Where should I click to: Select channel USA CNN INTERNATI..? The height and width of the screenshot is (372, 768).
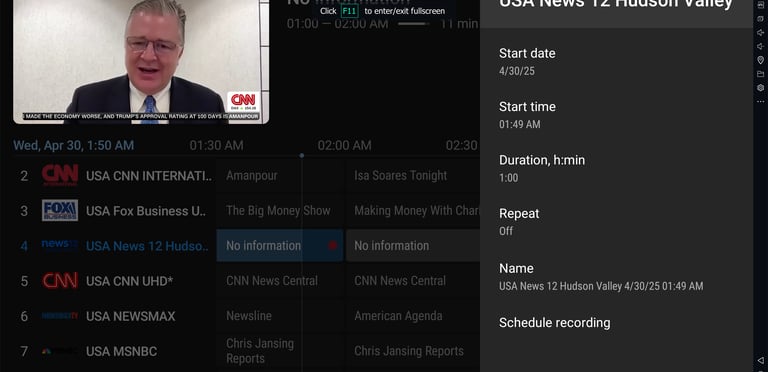pyautogui.click(x=149, y=176)
